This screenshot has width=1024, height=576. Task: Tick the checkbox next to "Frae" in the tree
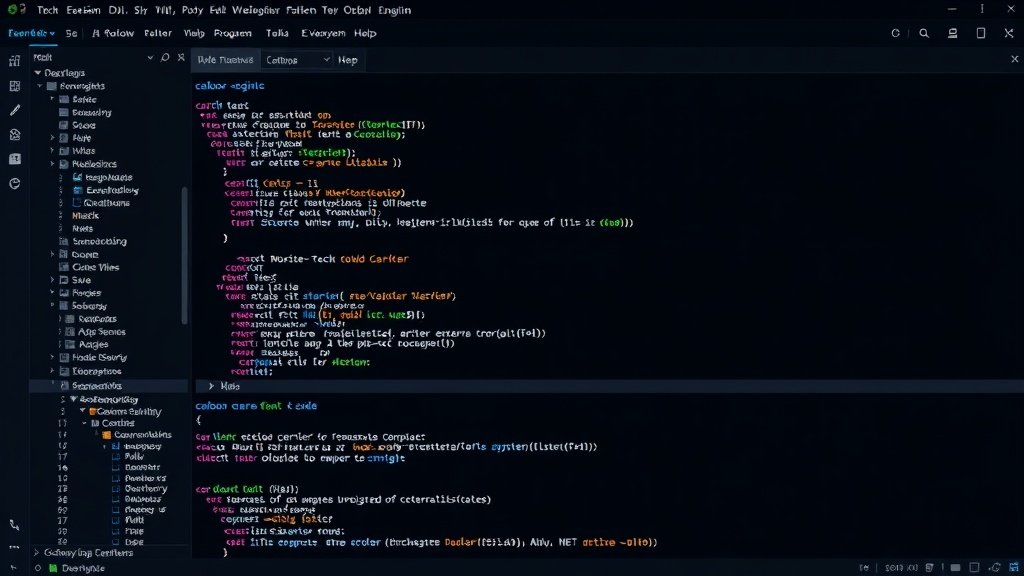coord(116,531)
